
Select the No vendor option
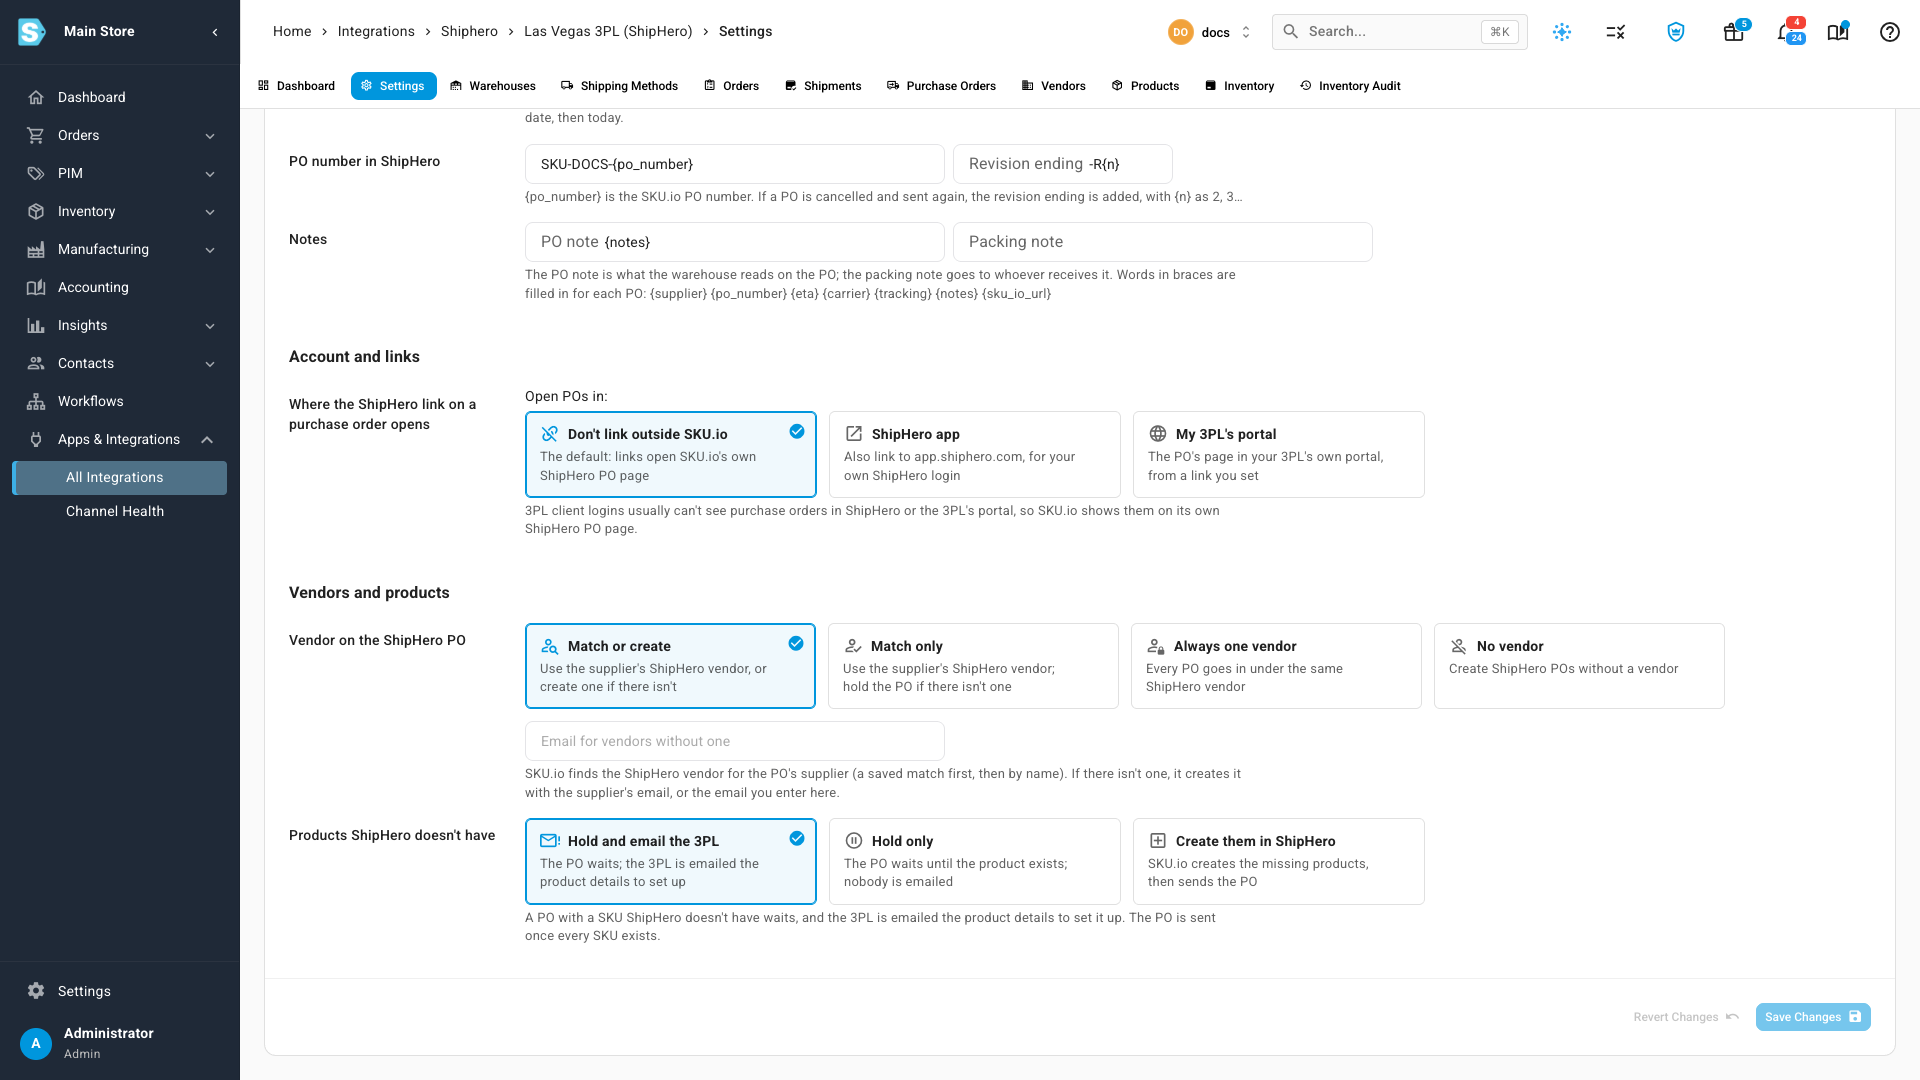[1579, 666]
